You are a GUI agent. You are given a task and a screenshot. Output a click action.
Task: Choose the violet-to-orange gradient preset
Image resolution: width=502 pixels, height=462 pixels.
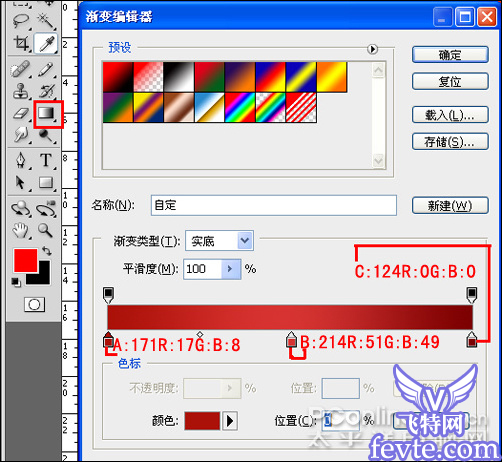click(240, 77)
